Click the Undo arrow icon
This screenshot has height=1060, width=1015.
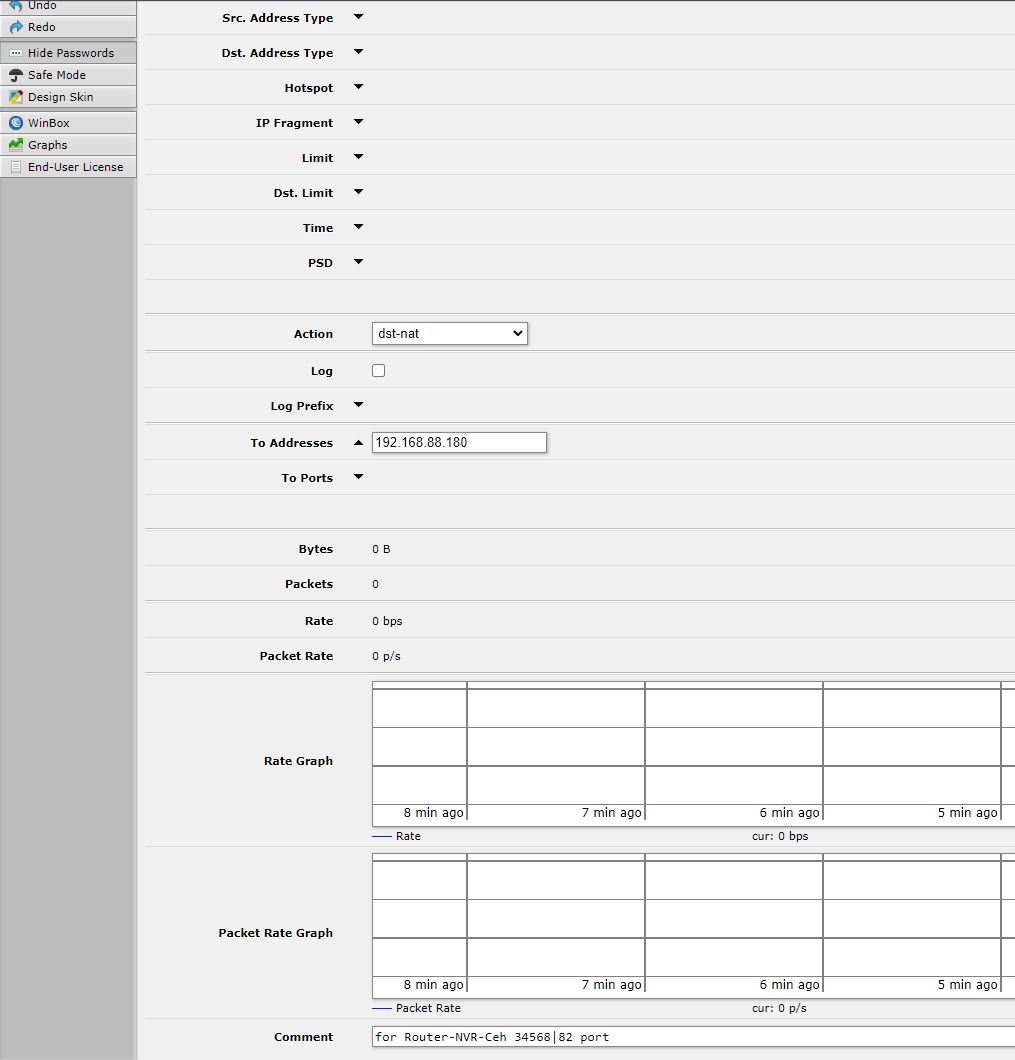tap(16, 5)
